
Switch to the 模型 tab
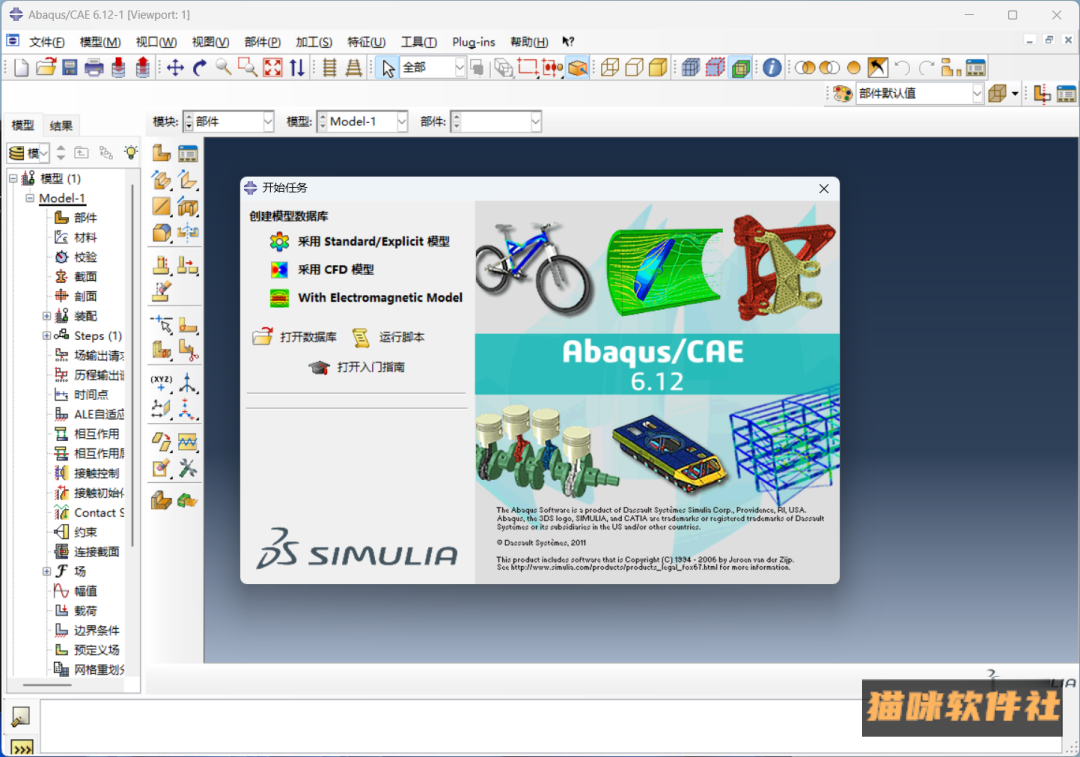coord(23,125)
